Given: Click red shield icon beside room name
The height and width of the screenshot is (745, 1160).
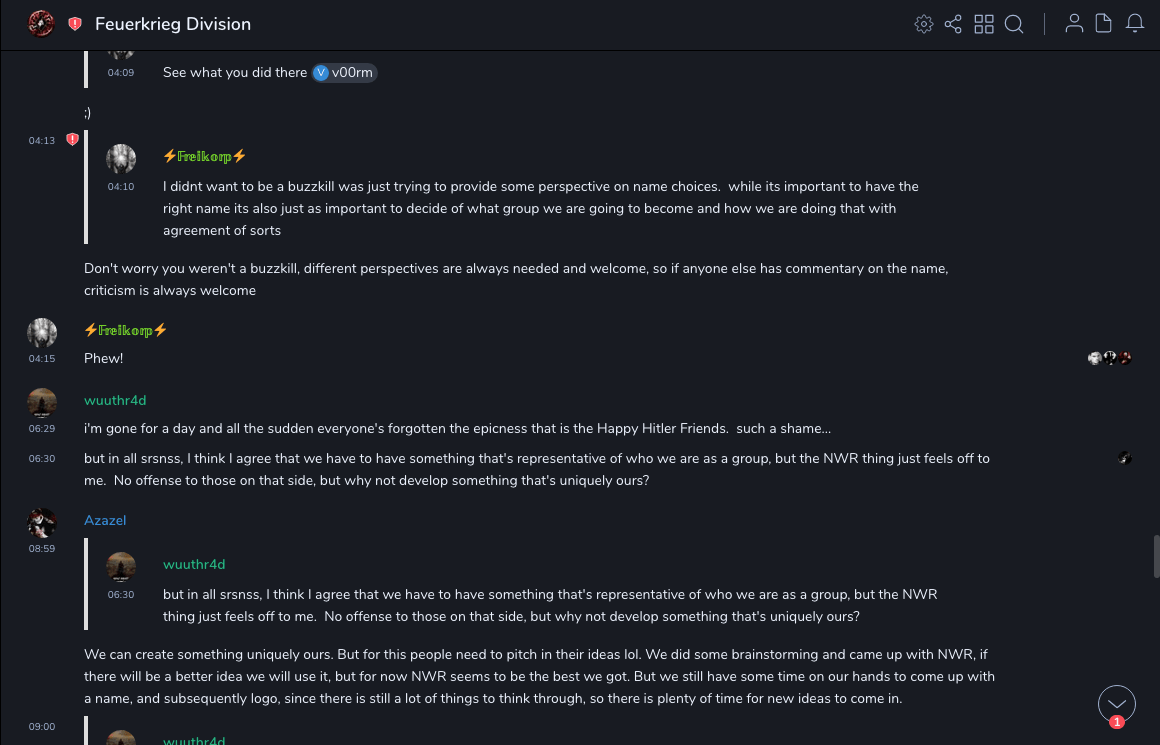Looking at the screenshot, I should click(x=75, y=24).
